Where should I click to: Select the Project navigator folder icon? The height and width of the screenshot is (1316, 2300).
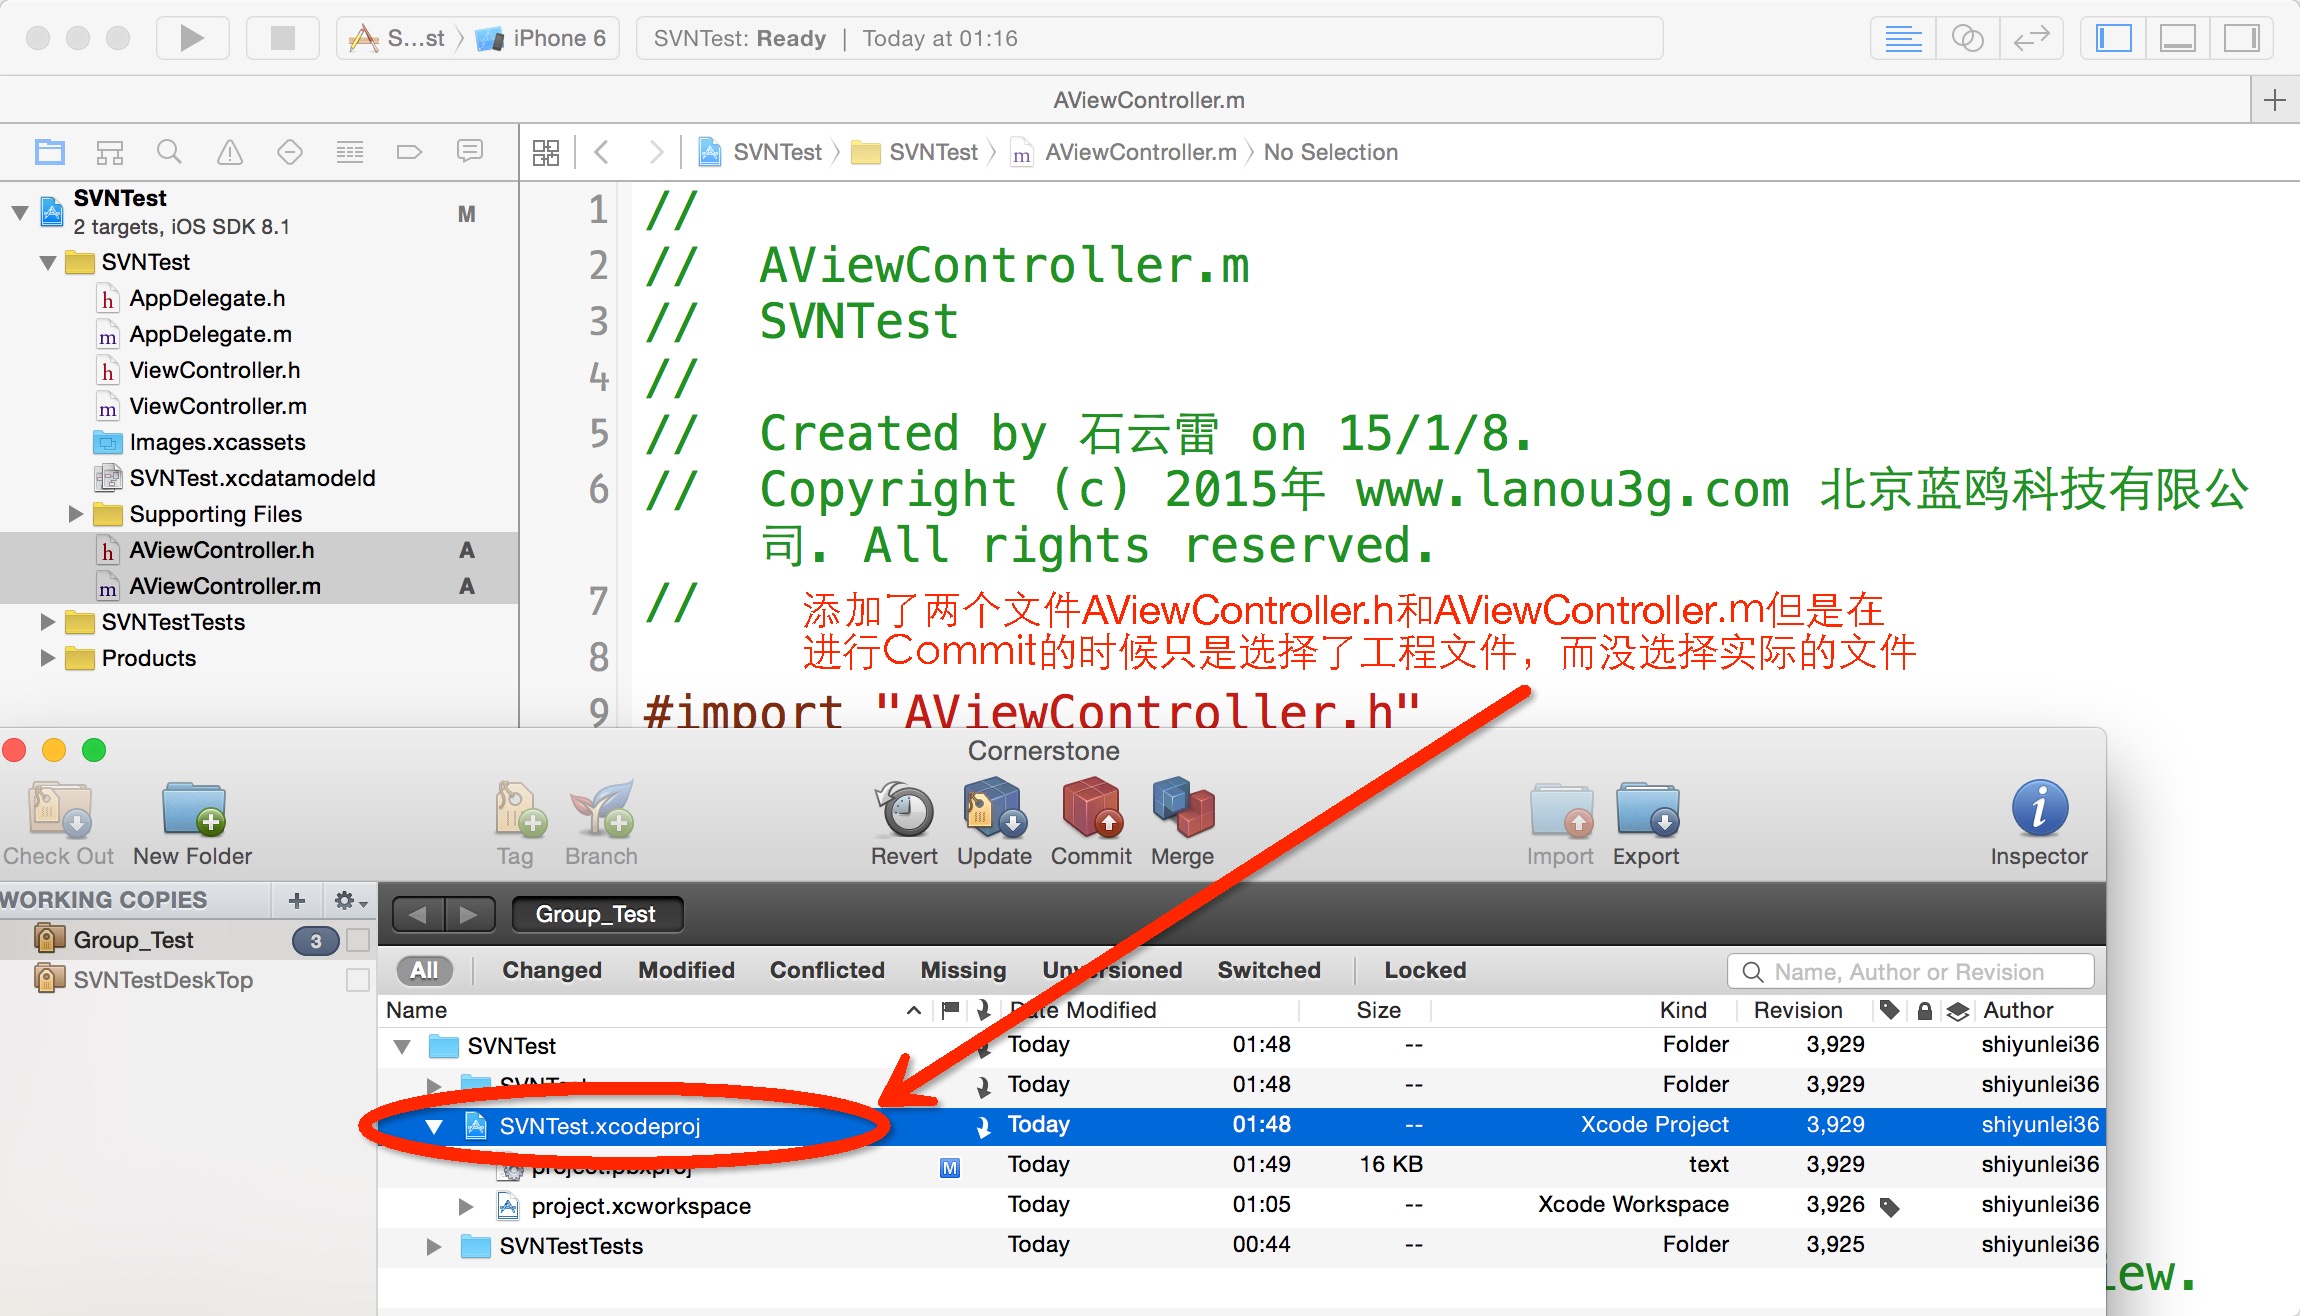tap(50, 152)
